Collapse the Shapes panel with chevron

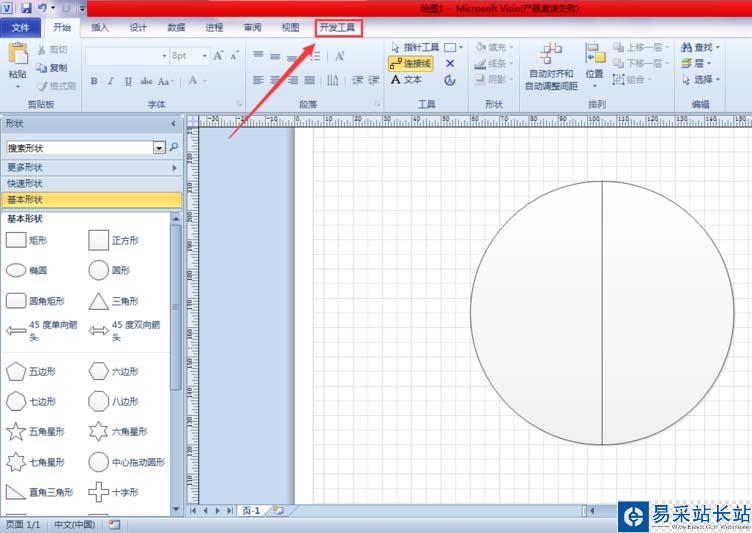(x=174, y=124)
